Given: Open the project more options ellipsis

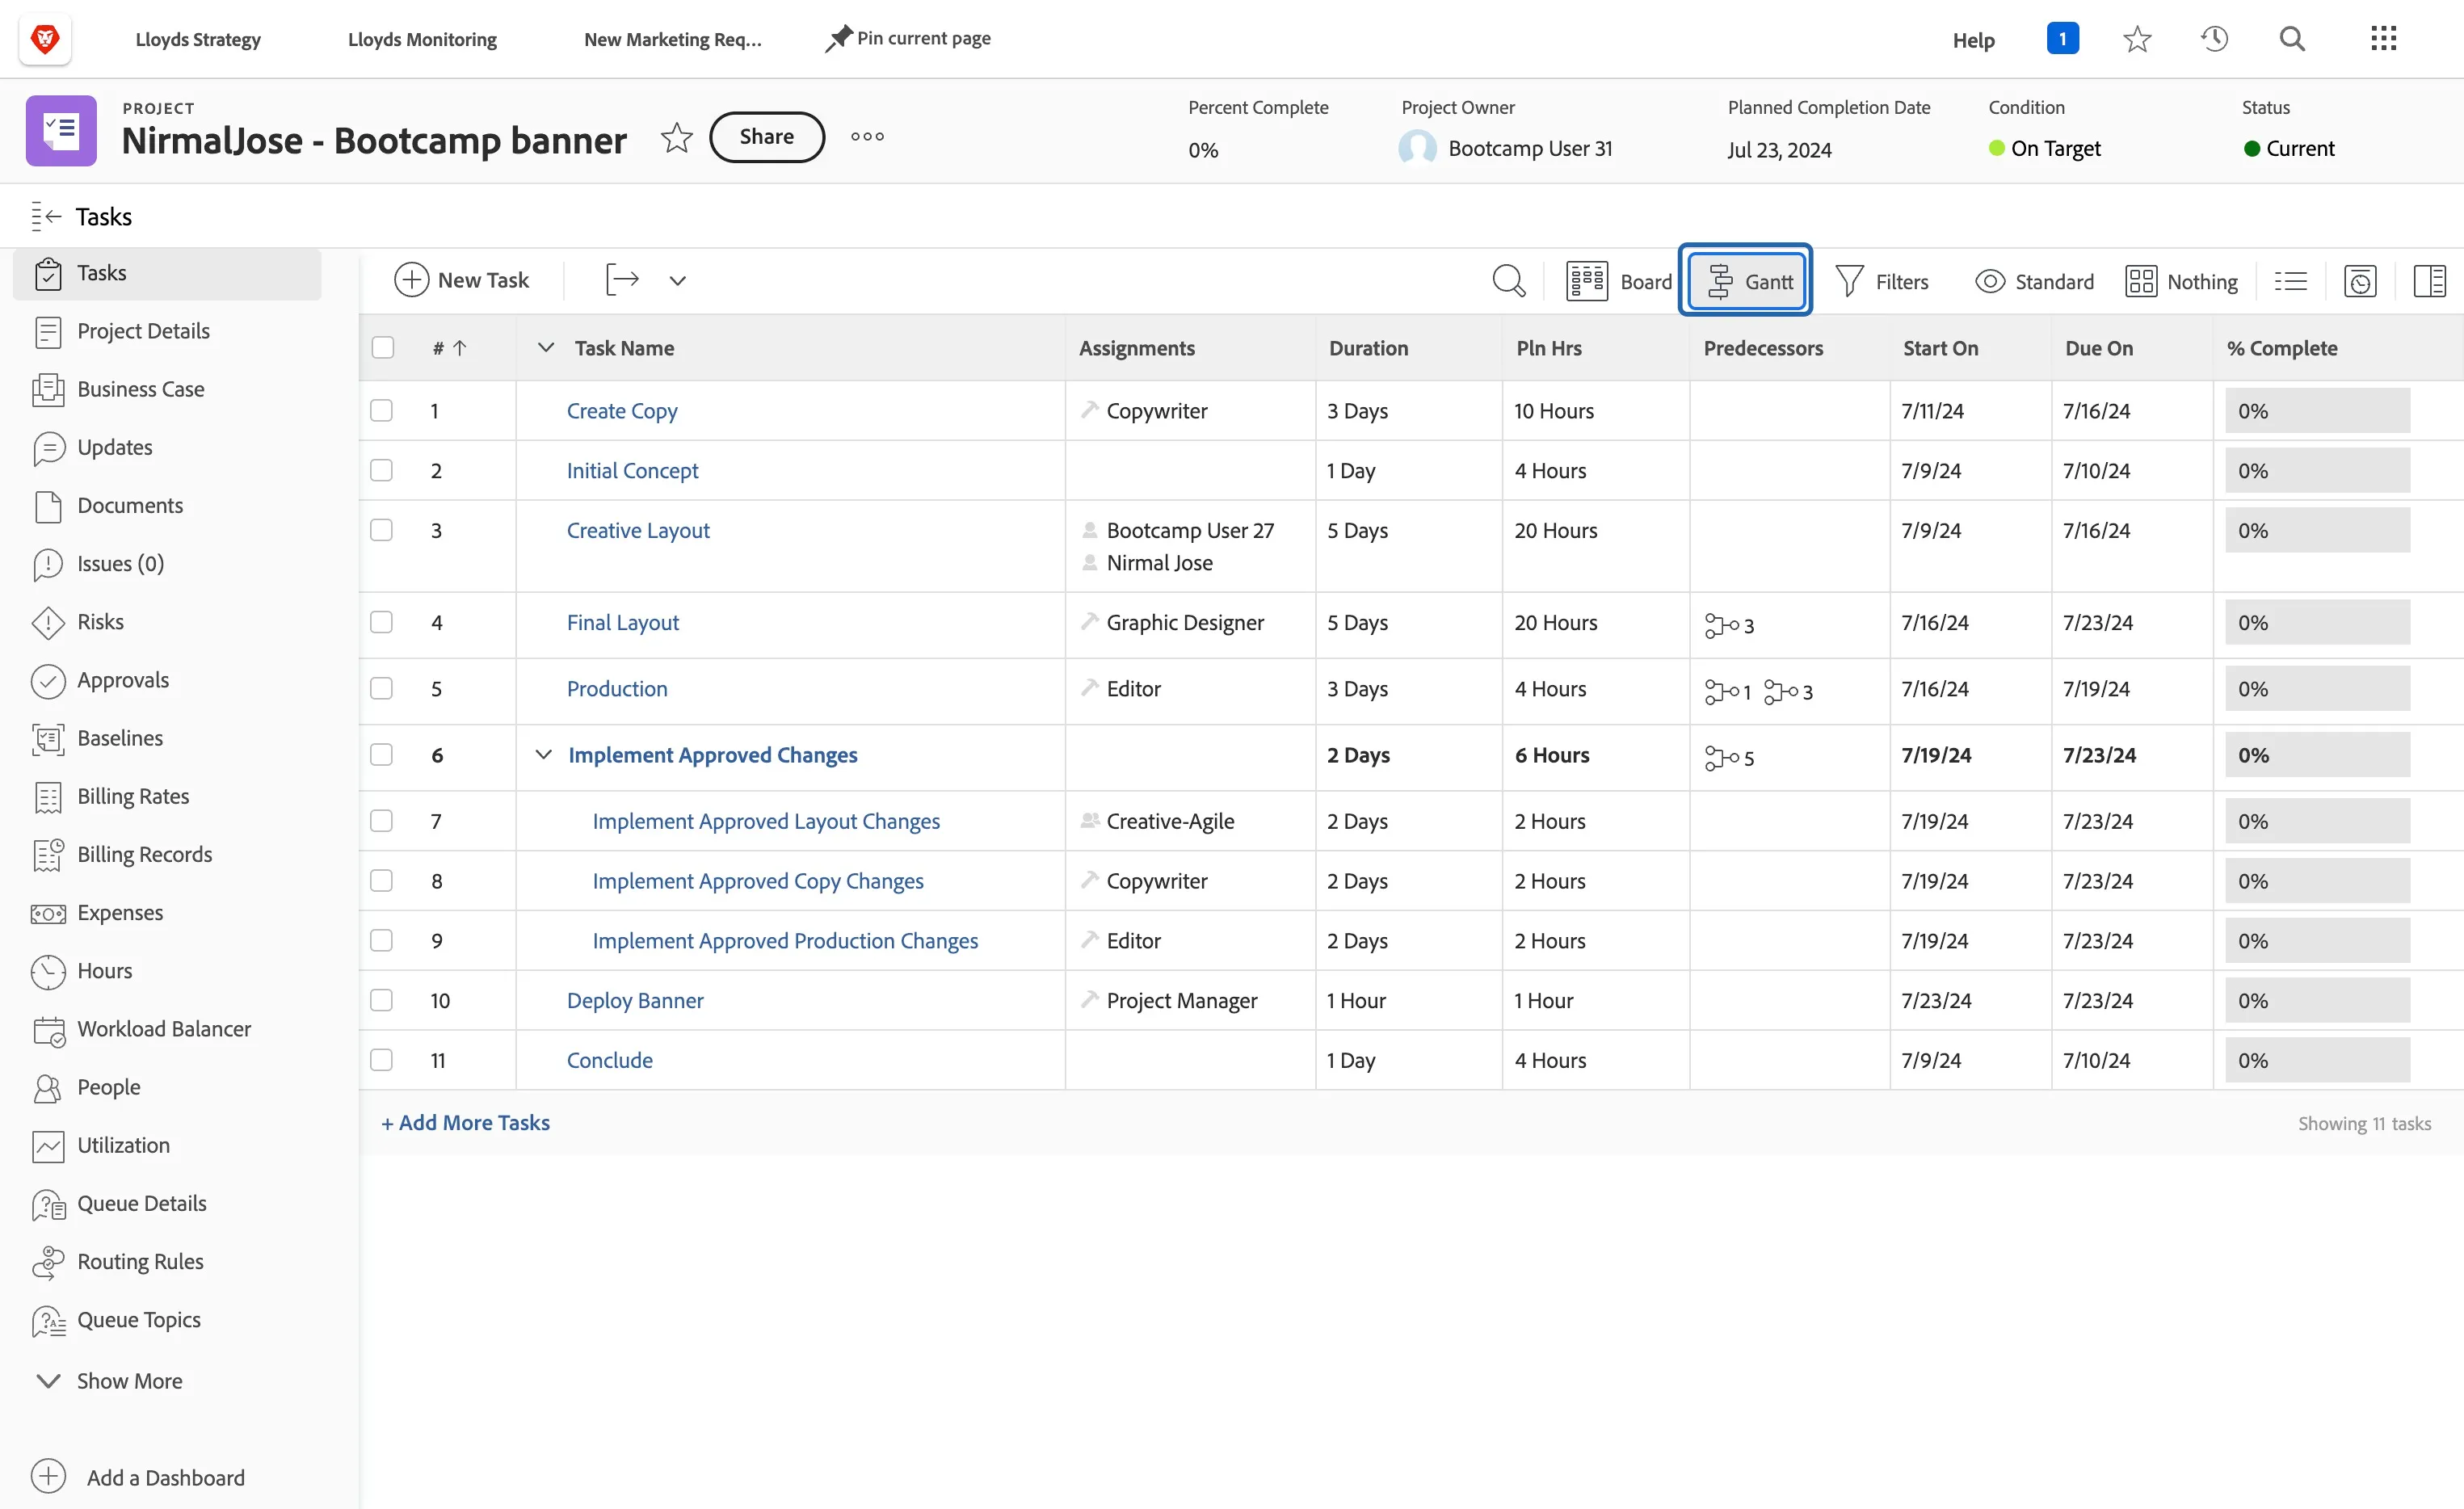Looking at the screenshot, I should [867, 137].
